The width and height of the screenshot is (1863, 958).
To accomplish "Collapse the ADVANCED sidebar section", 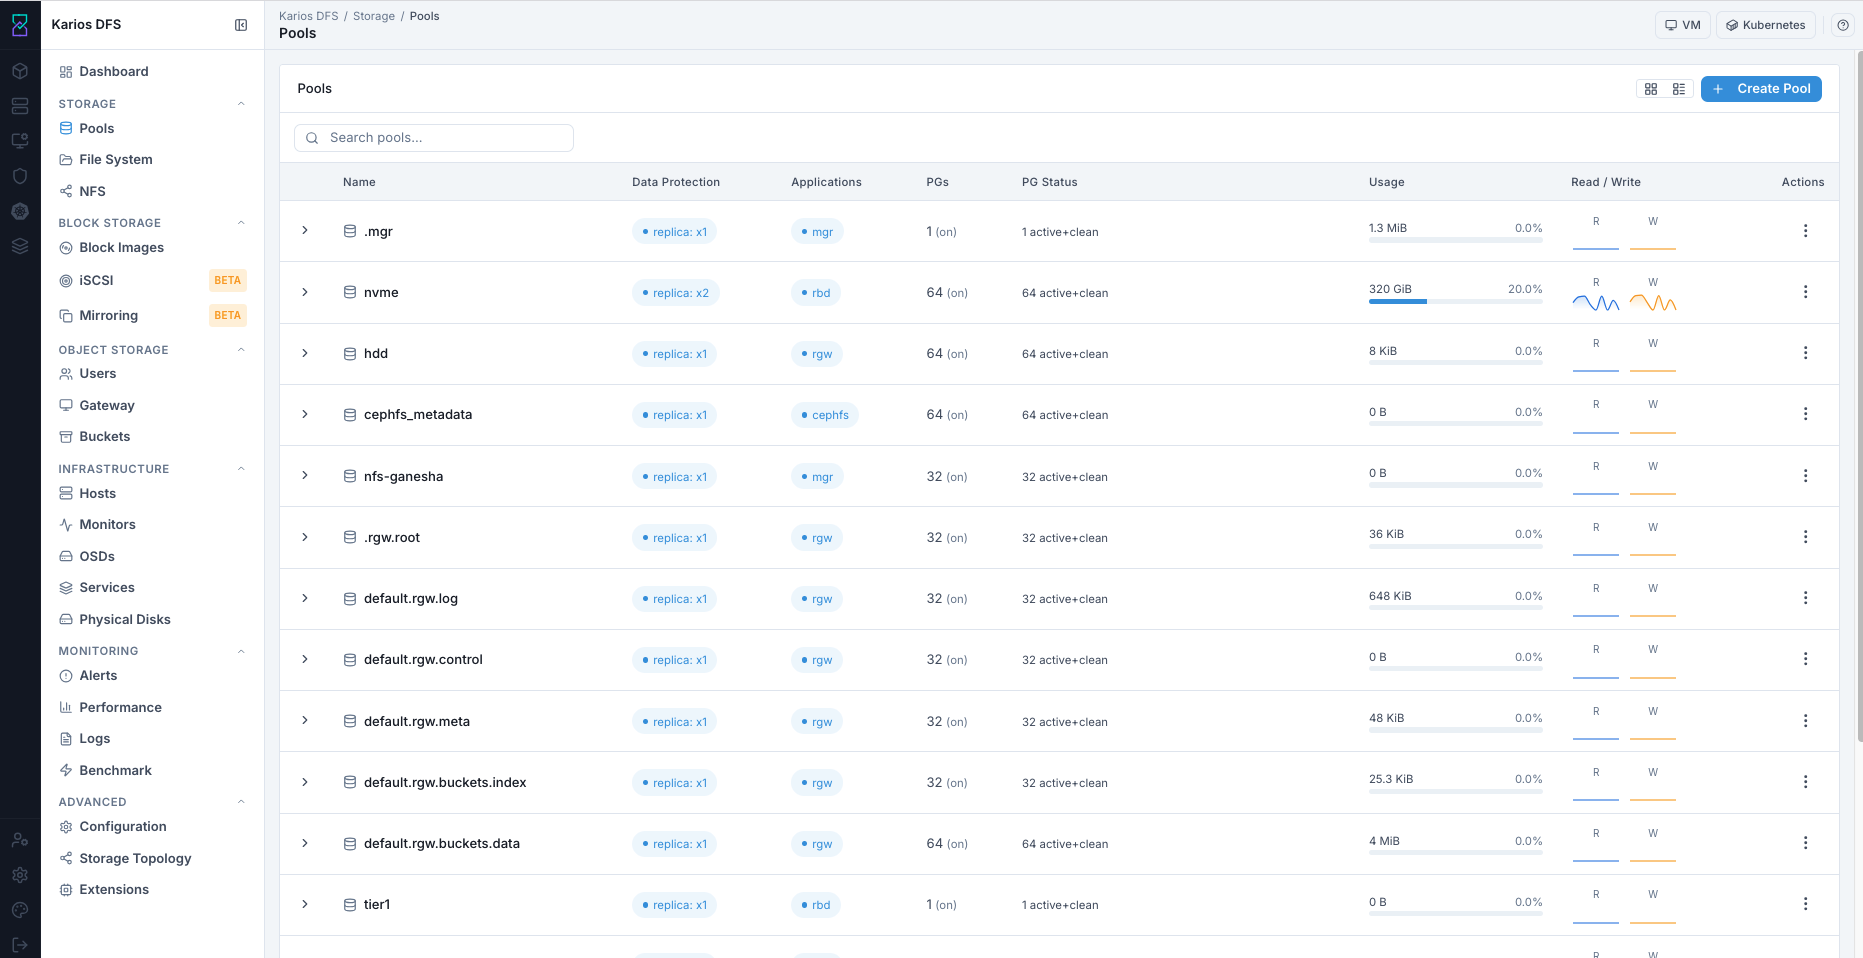I will pyautogui.click(x=241, y=802).
